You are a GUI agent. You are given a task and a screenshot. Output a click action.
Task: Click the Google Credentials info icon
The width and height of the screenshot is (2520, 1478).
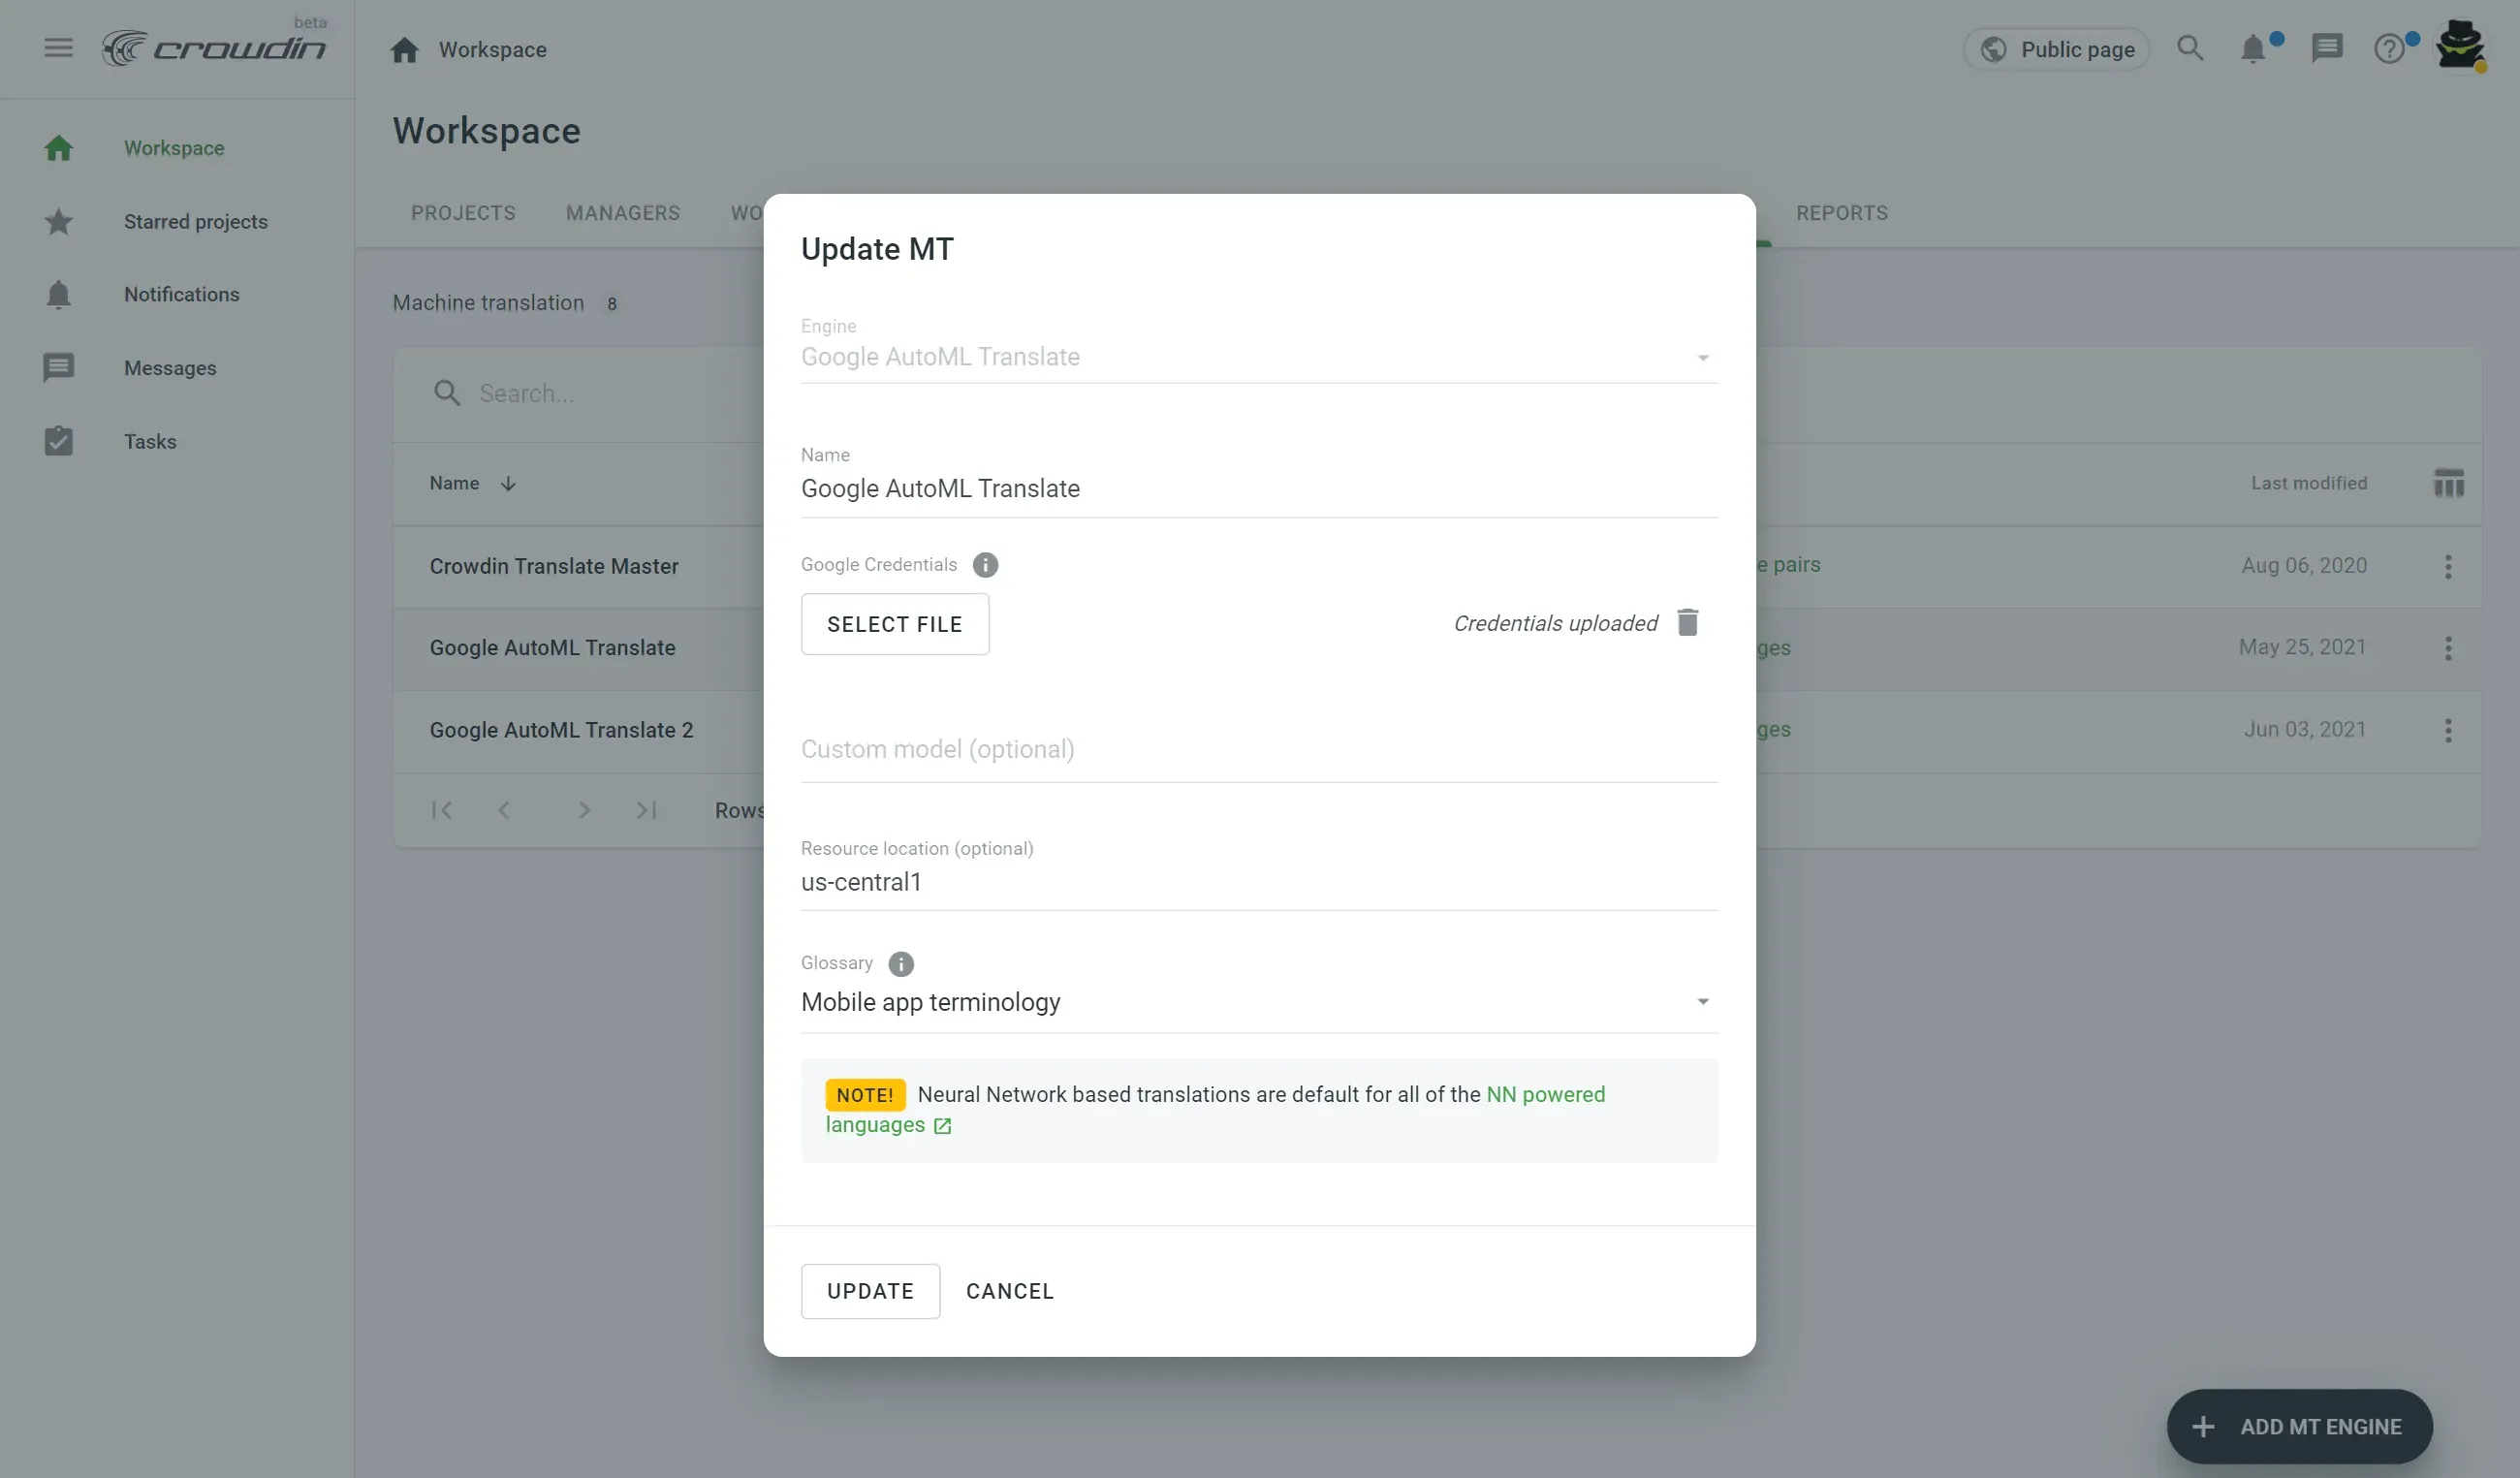click(x=985, y=565)
